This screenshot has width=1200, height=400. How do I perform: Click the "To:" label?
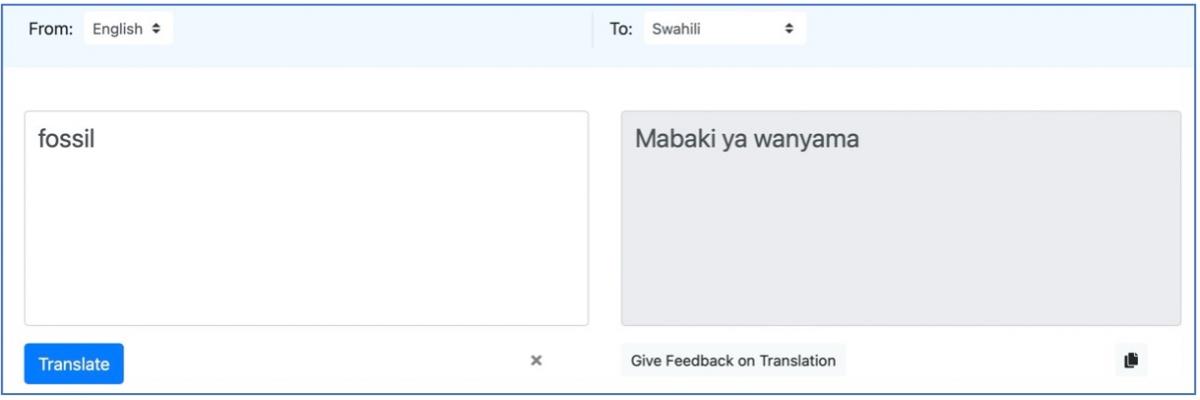[x=620, y=29]
